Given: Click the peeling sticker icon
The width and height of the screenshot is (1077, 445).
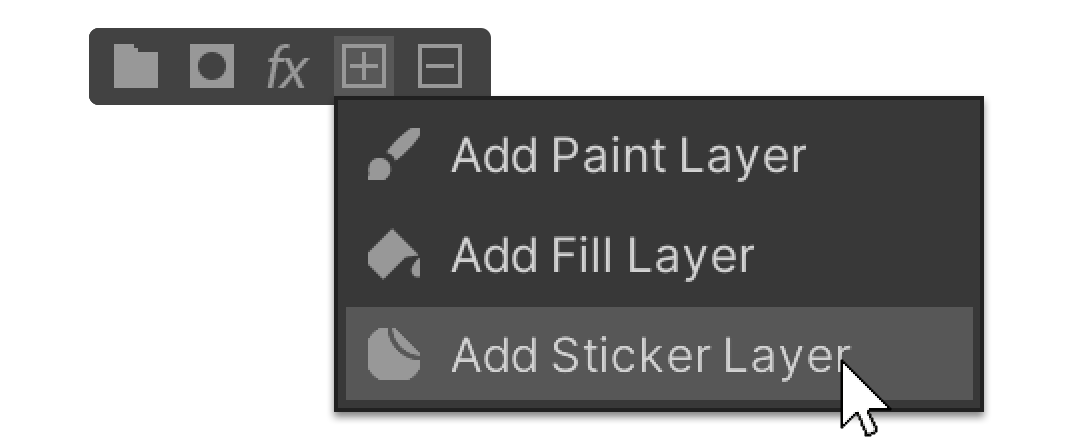Looking at the screenshot, I should coord(394,354).
